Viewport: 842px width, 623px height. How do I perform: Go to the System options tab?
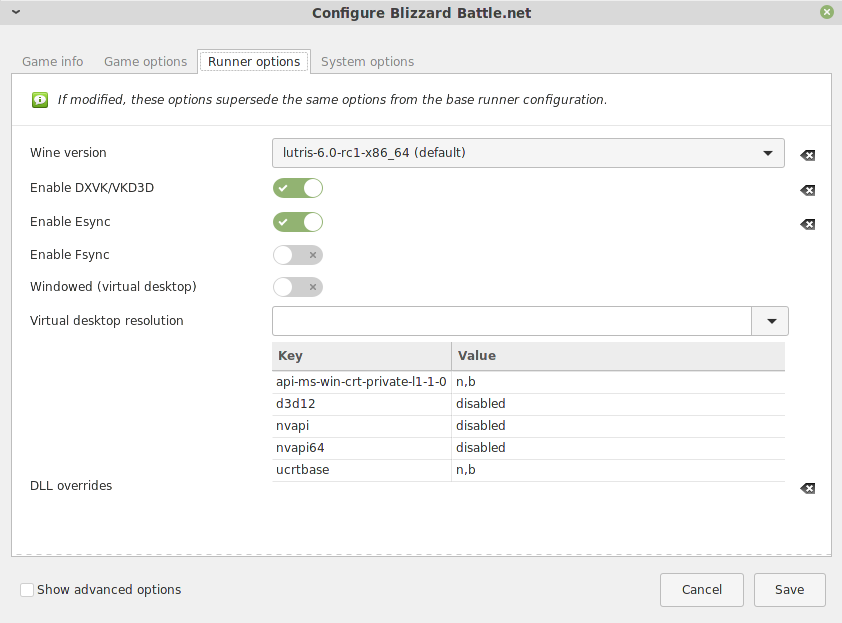tap(367, 62)
